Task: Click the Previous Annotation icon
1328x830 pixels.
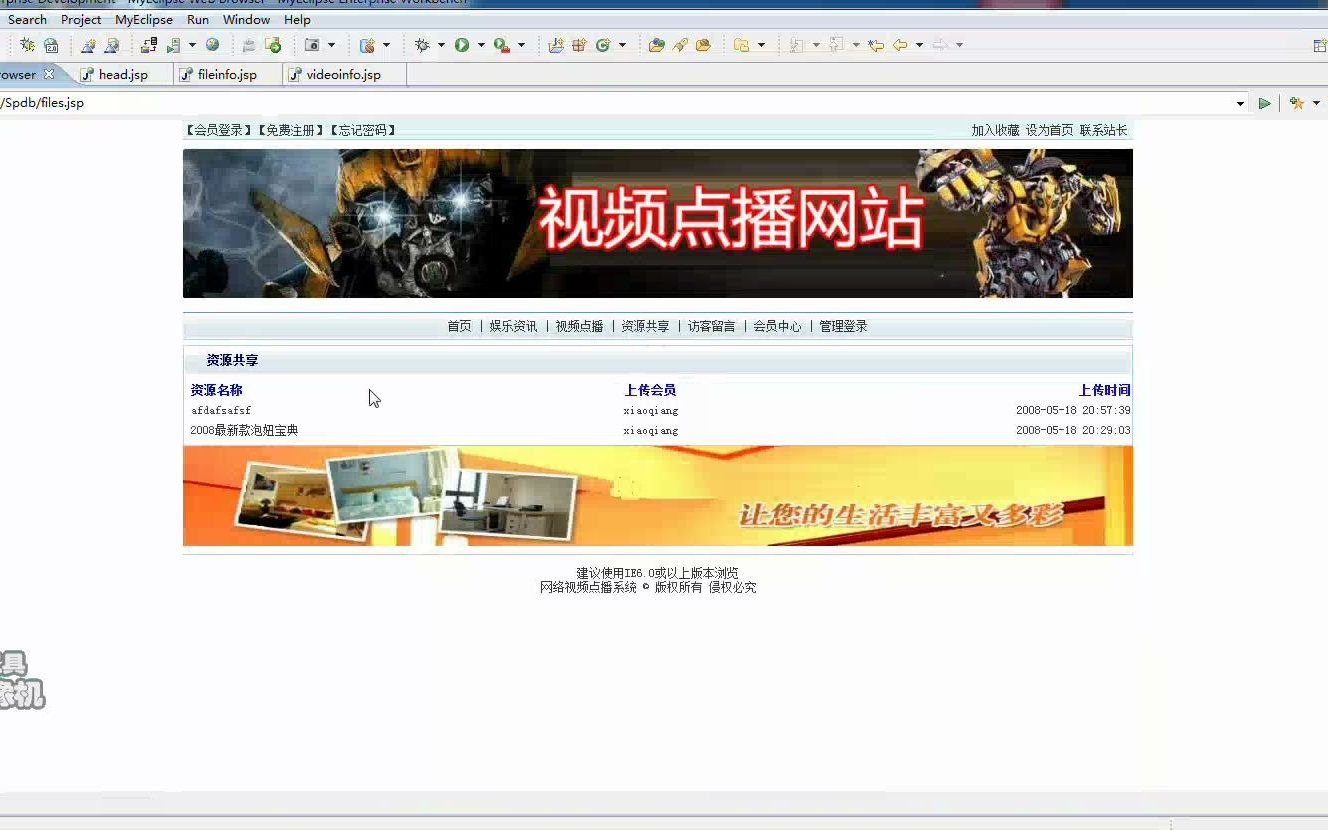Action: pos(836,45)
